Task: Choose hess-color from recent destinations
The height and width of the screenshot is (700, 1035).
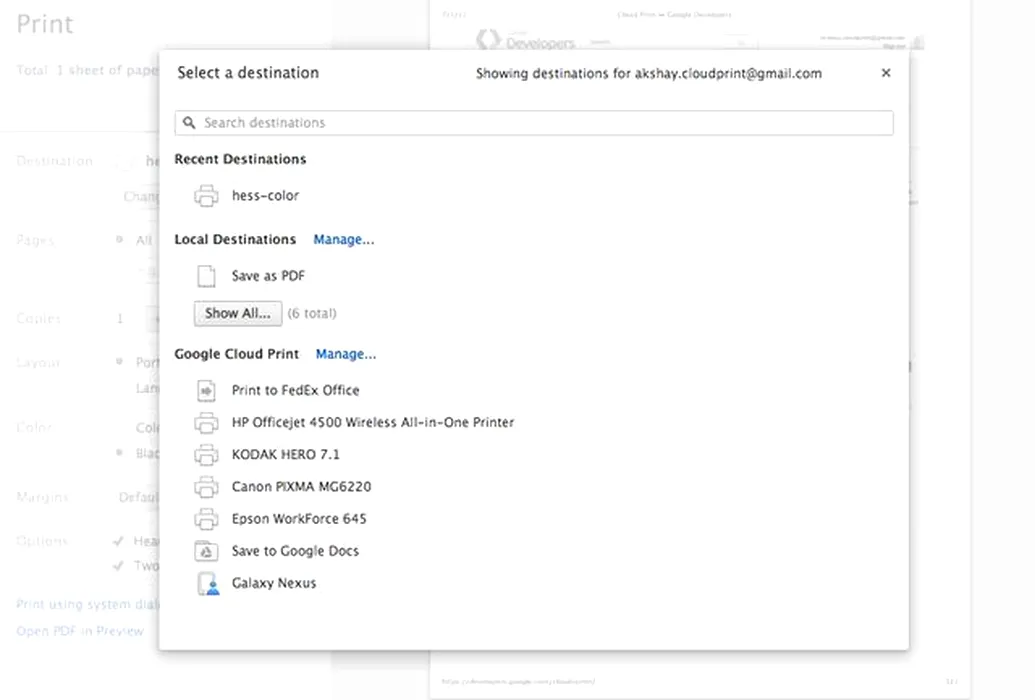Action: tap(265, 195)
